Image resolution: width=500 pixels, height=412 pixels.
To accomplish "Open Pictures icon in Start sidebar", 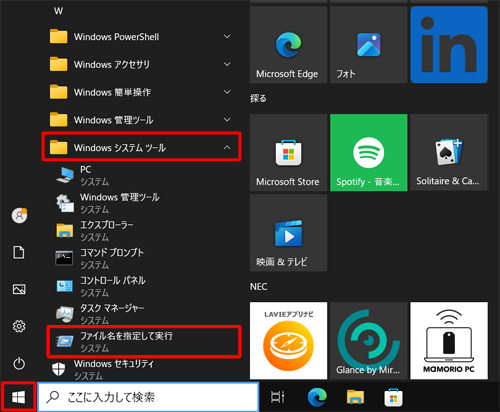I will 19,289.
